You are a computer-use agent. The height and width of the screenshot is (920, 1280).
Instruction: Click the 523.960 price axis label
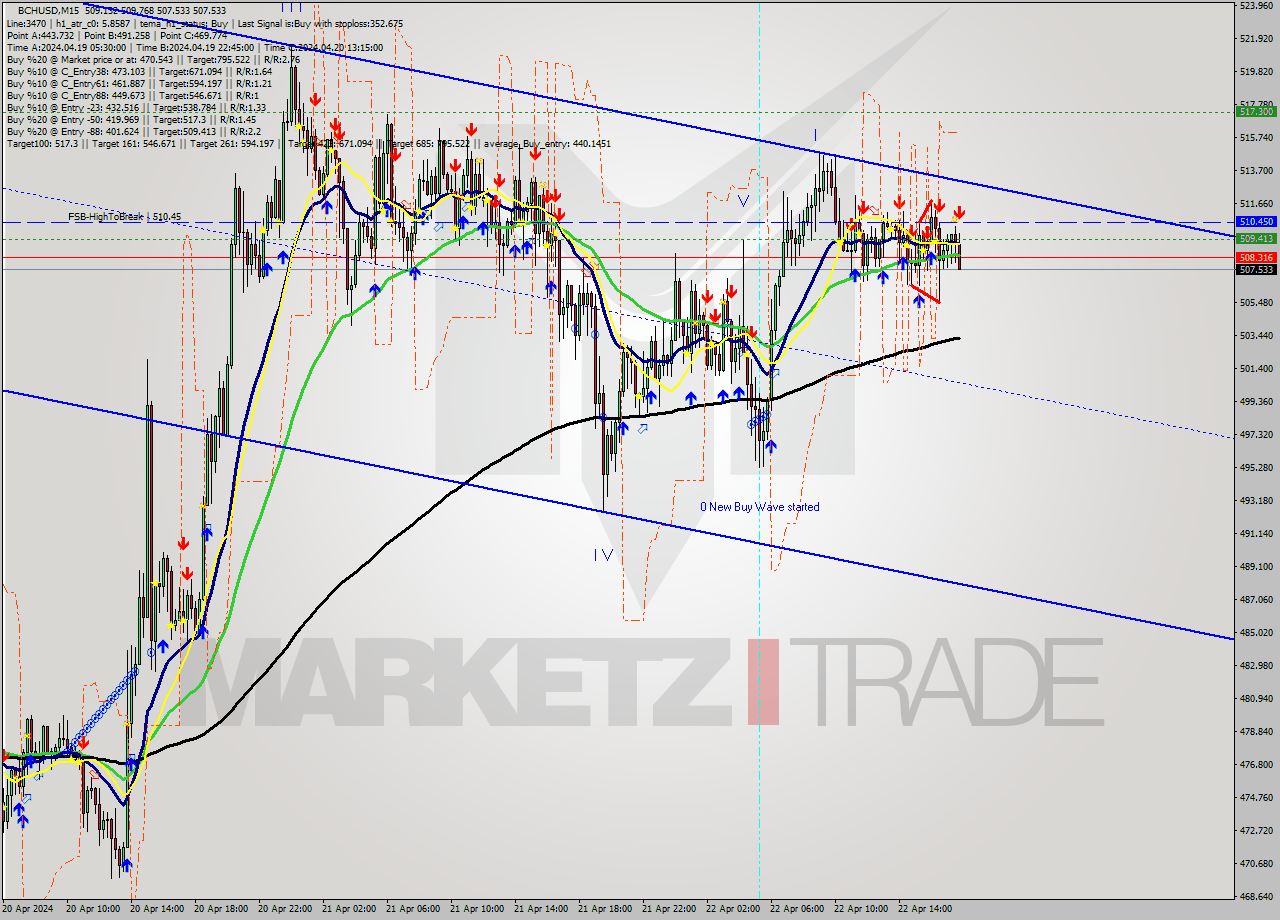point(1255,6)
